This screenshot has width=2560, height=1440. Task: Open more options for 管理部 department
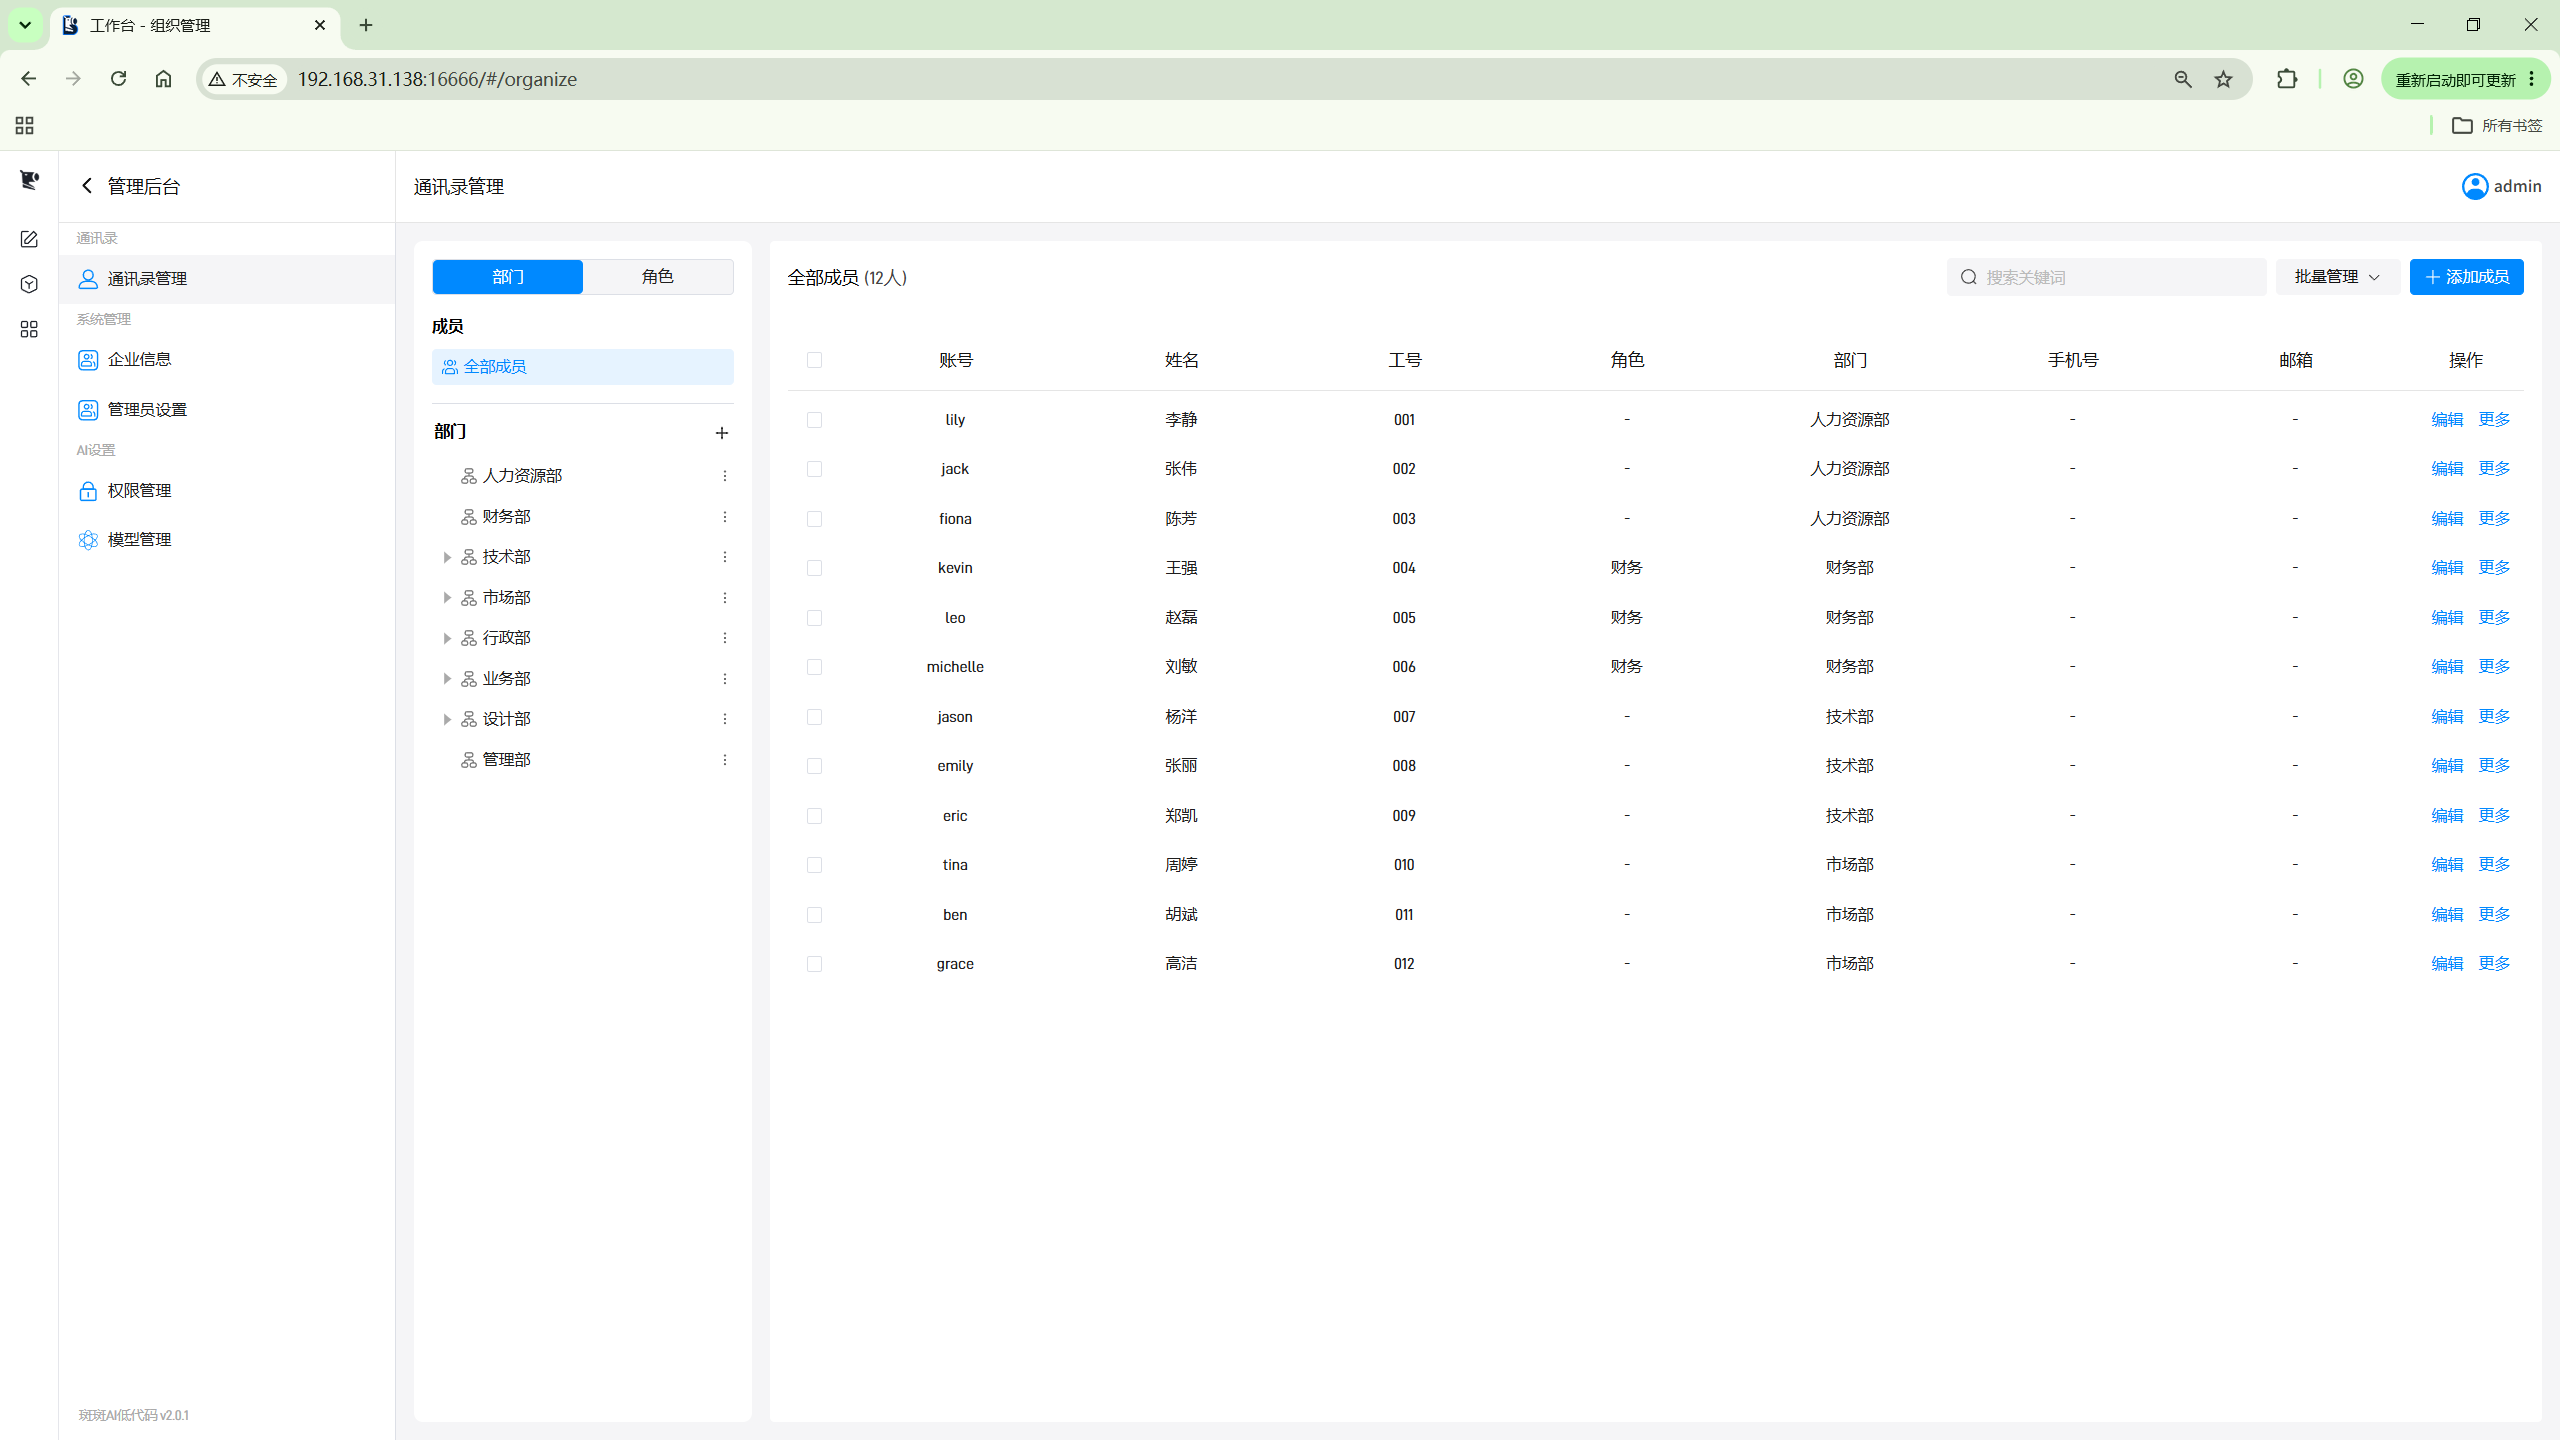click(x=725, y=760)
